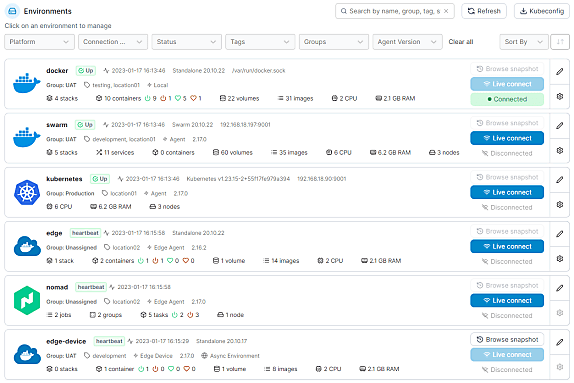Click '11 services' in swarm row
Image resolution: width=574 pixels, height=383 pixels.
click(115, 152)
